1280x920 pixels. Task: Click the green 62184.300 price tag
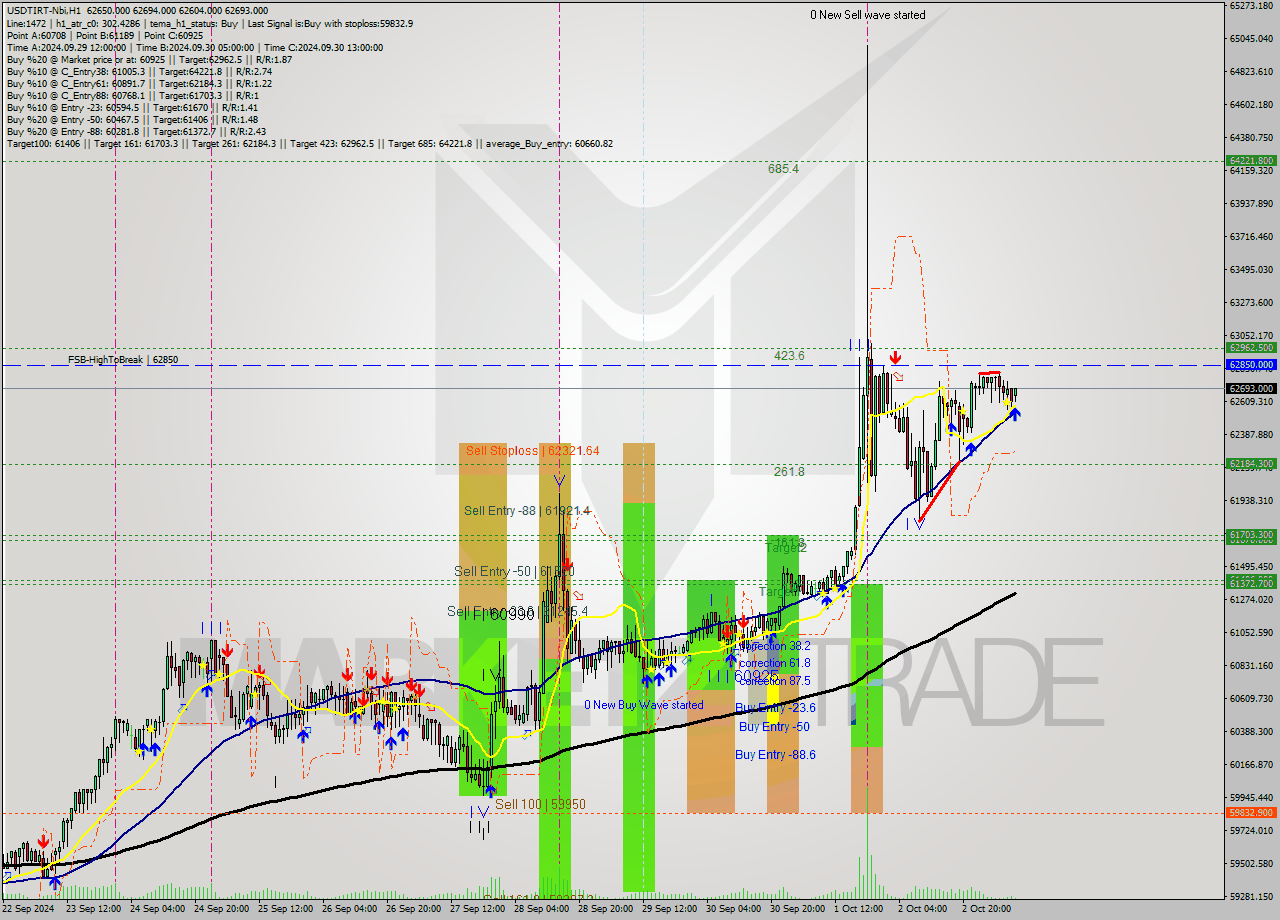[1250, 464]
